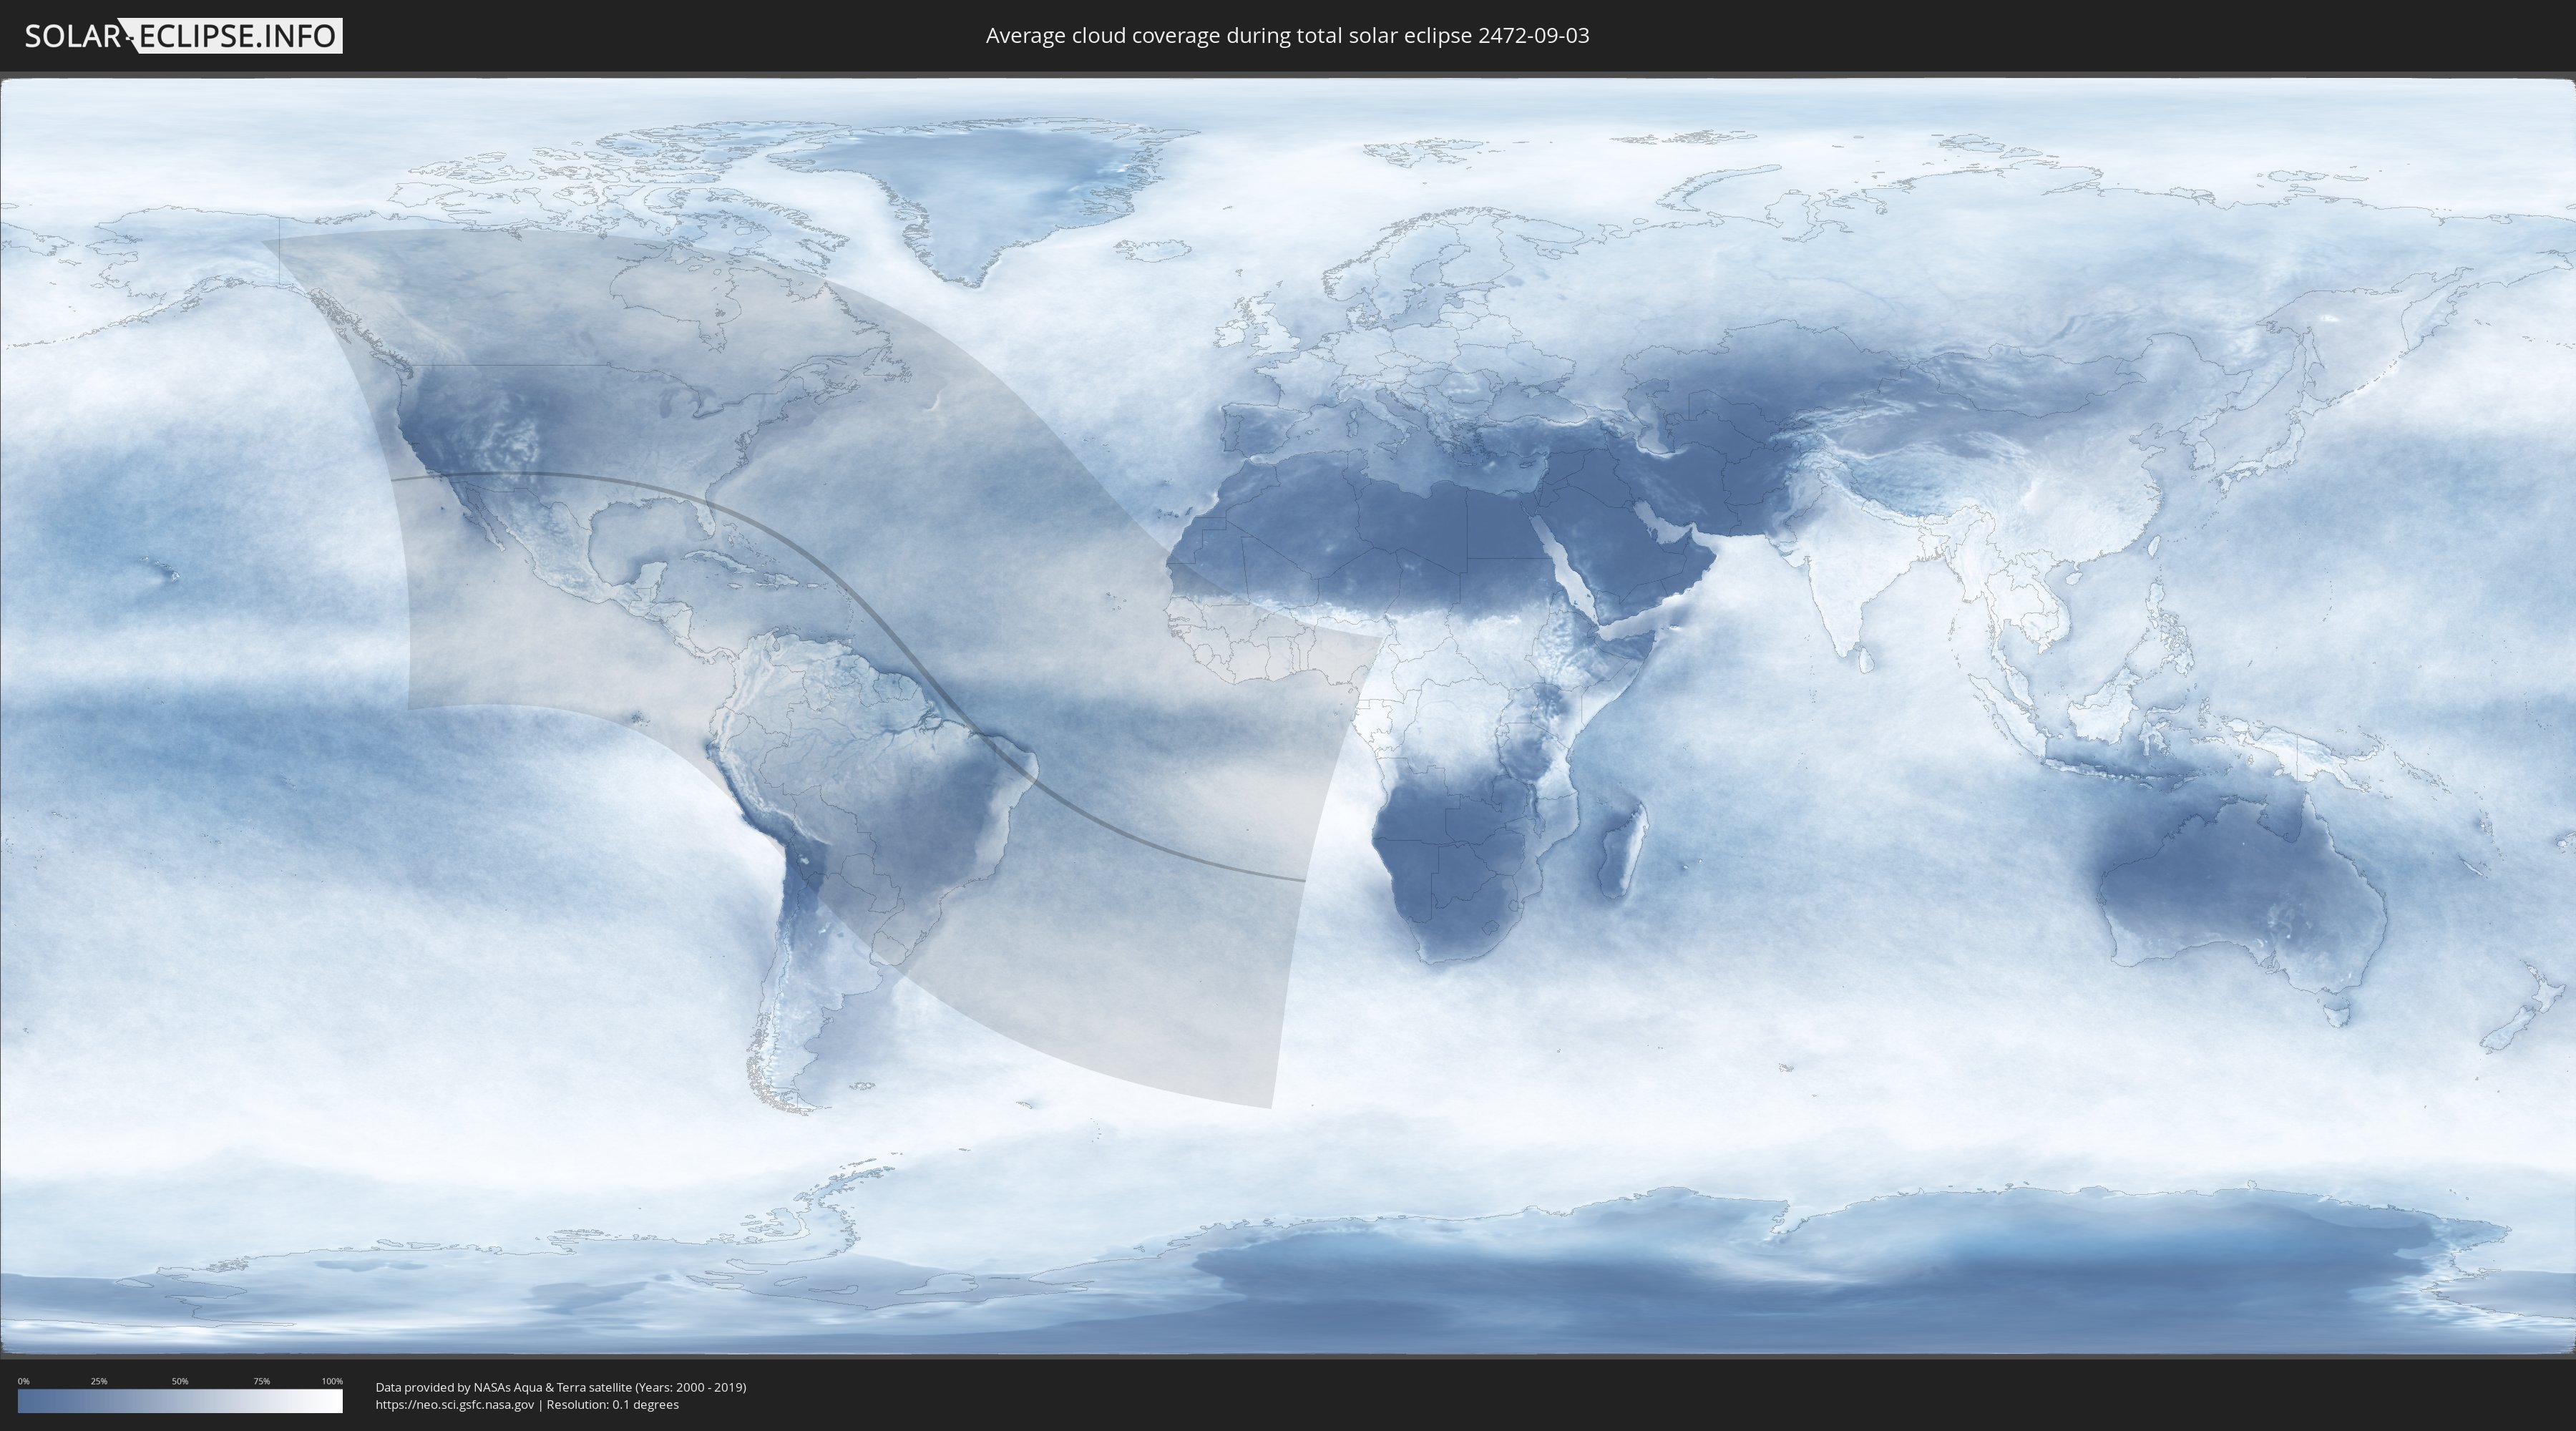Screen dimensions: 2576x1431
Task: Click the '25%' legend label
Action: coord(99,1381)
